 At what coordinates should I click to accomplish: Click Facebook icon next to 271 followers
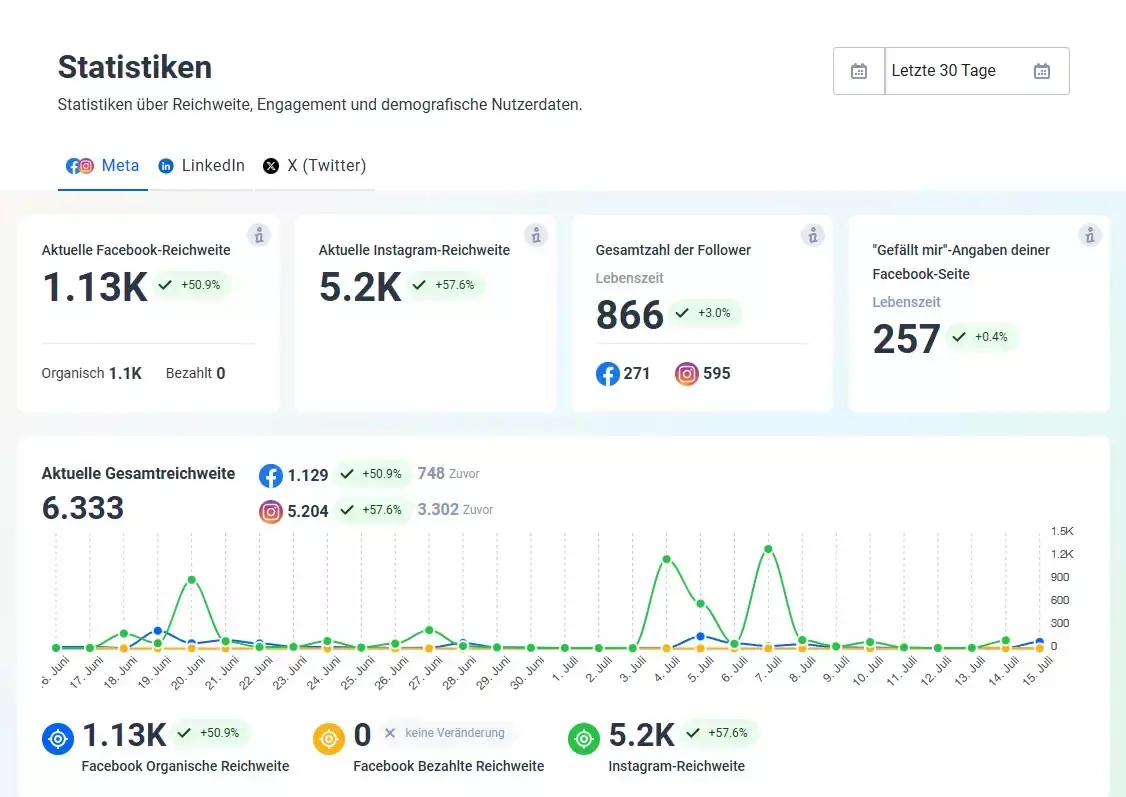607,374
